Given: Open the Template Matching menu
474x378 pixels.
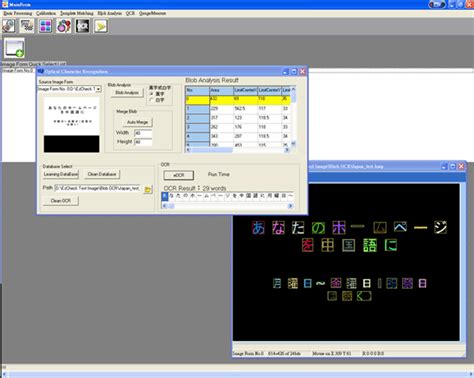Looking at the screenshot, I should tap(77, 13).
